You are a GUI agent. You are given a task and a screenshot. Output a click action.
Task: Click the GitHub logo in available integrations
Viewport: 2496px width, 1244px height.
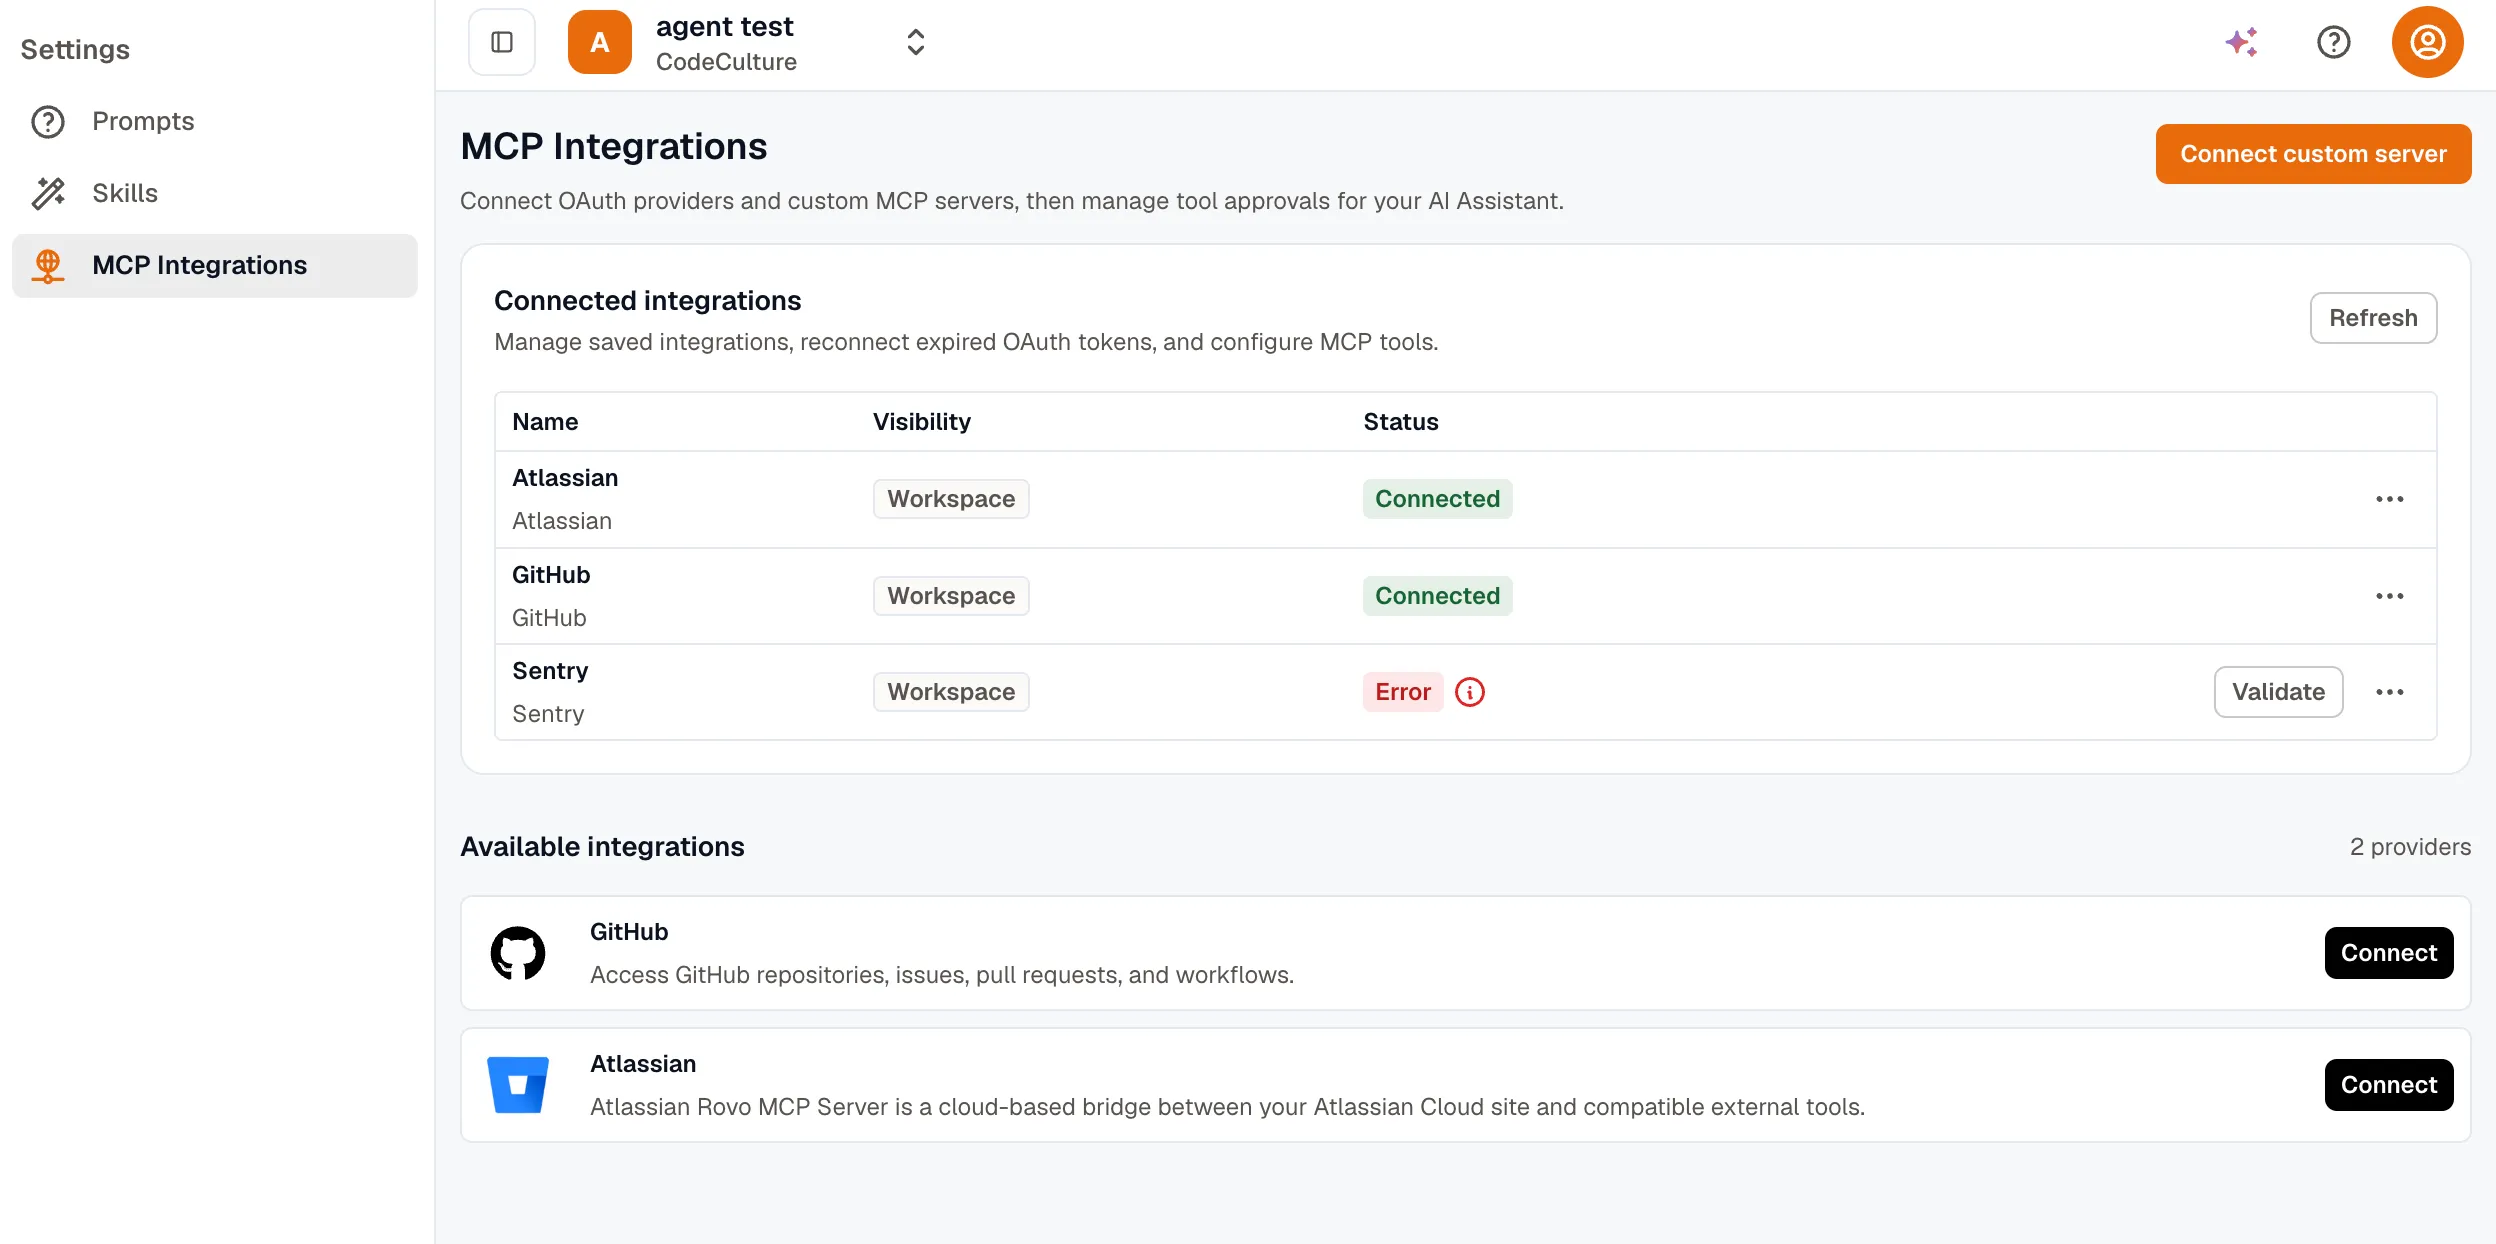tap(518, 953)
